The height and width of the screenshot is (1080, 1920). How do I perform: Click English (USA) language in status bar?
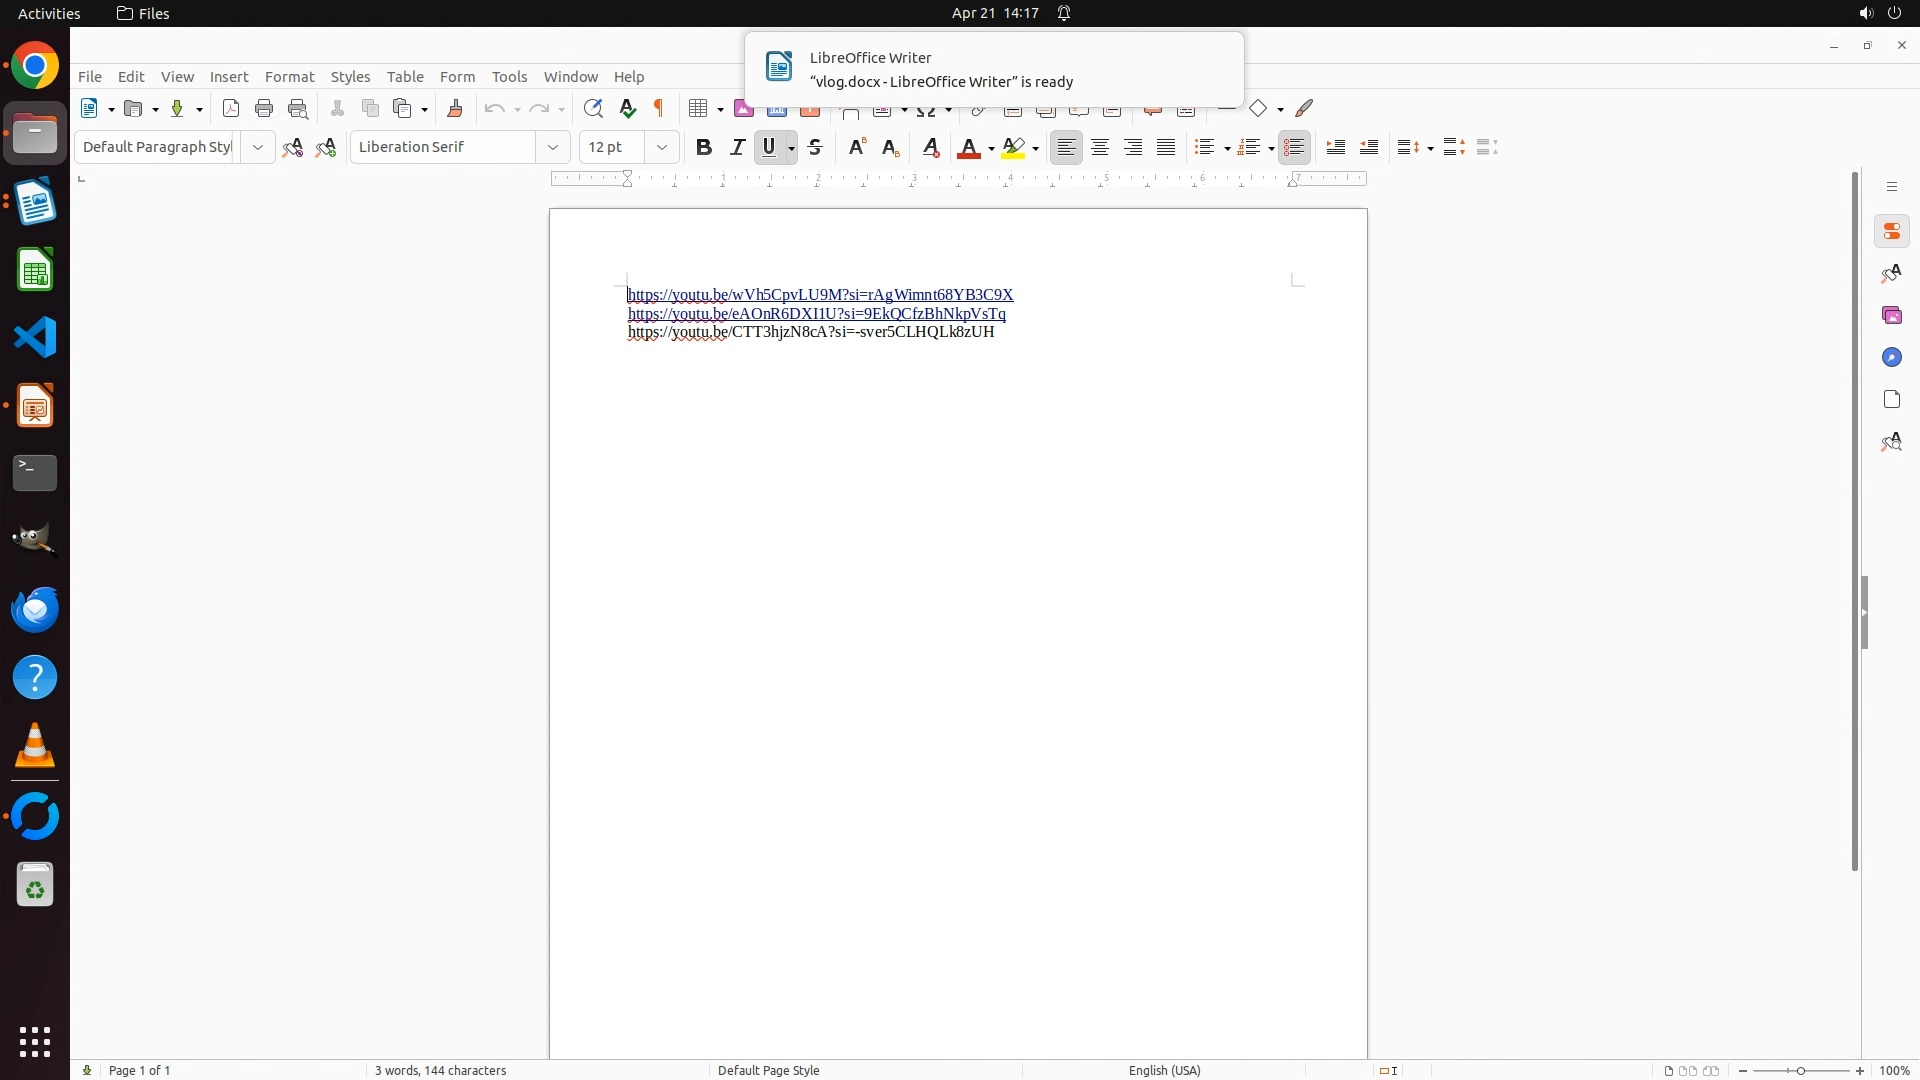(1164, 1070)
